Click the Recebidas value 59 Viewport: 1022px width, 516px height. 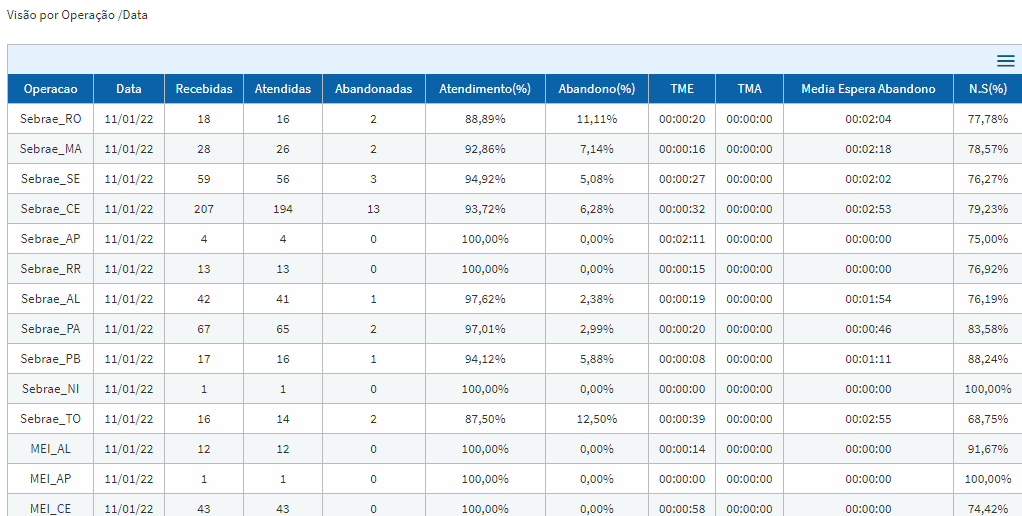[x=204, y=179]
